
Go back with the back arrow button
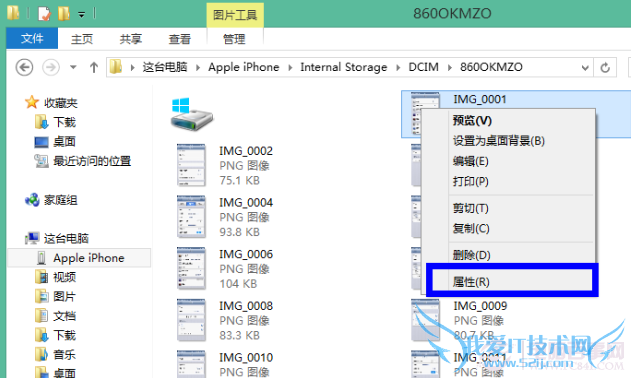24,67
